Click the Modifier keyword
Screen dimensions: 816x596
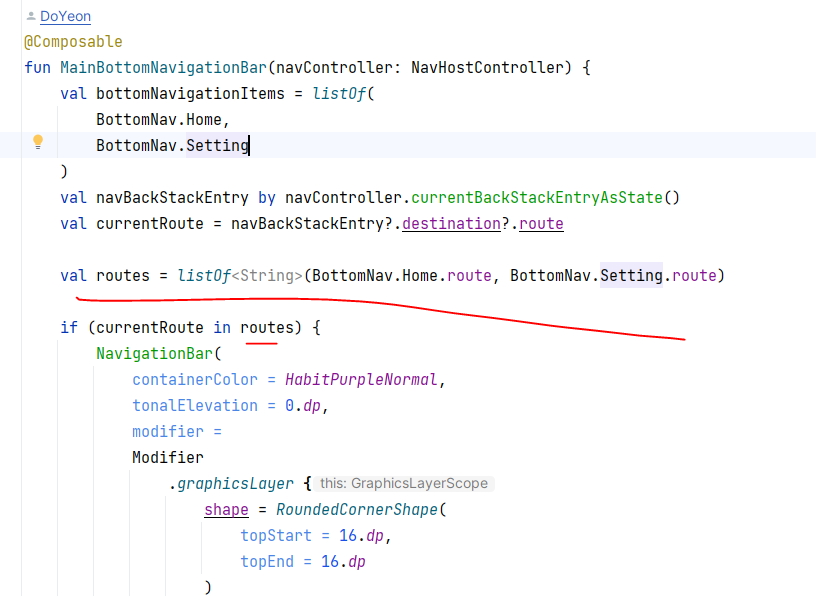[x=168, y=458]
